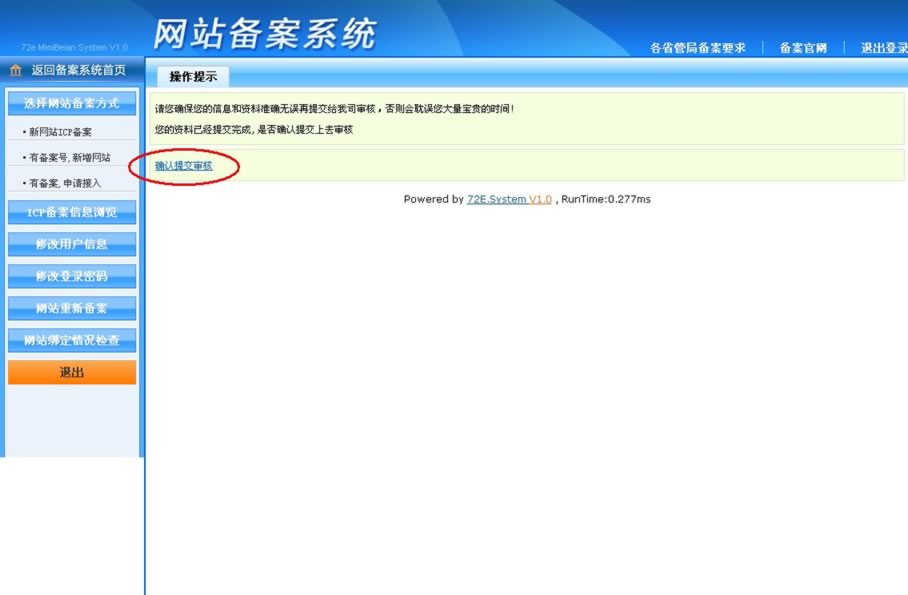This screenshot has width=908, height=595.
Task: Click the V1.0 version link in footer
Action: click(540, 200)
